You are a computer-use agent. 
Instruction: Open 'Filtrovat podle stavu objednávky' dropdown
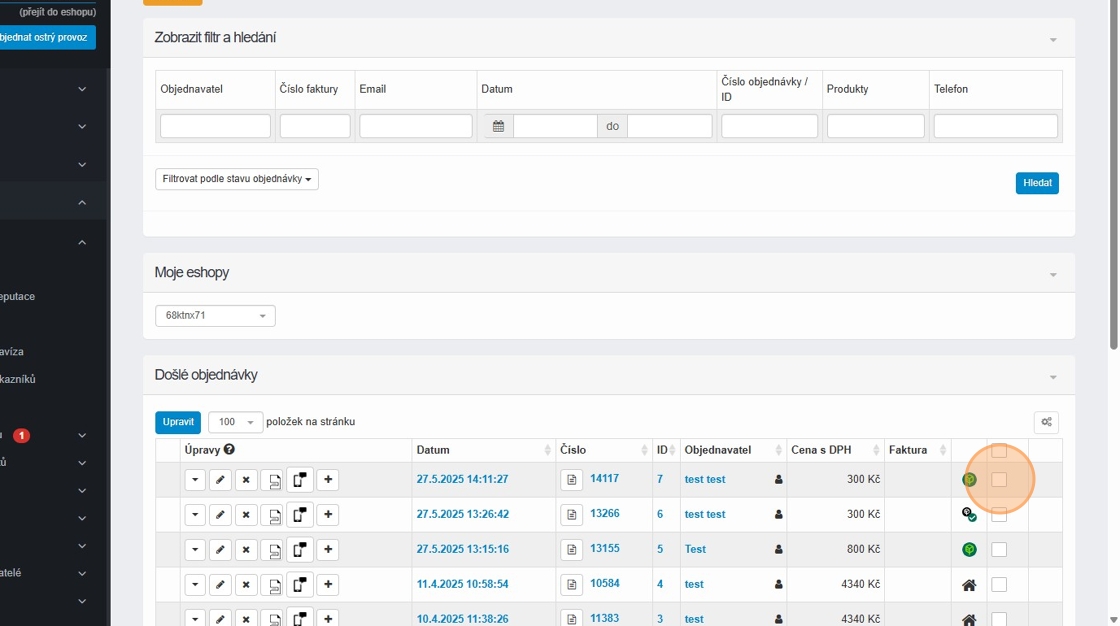tap(237, 179)
